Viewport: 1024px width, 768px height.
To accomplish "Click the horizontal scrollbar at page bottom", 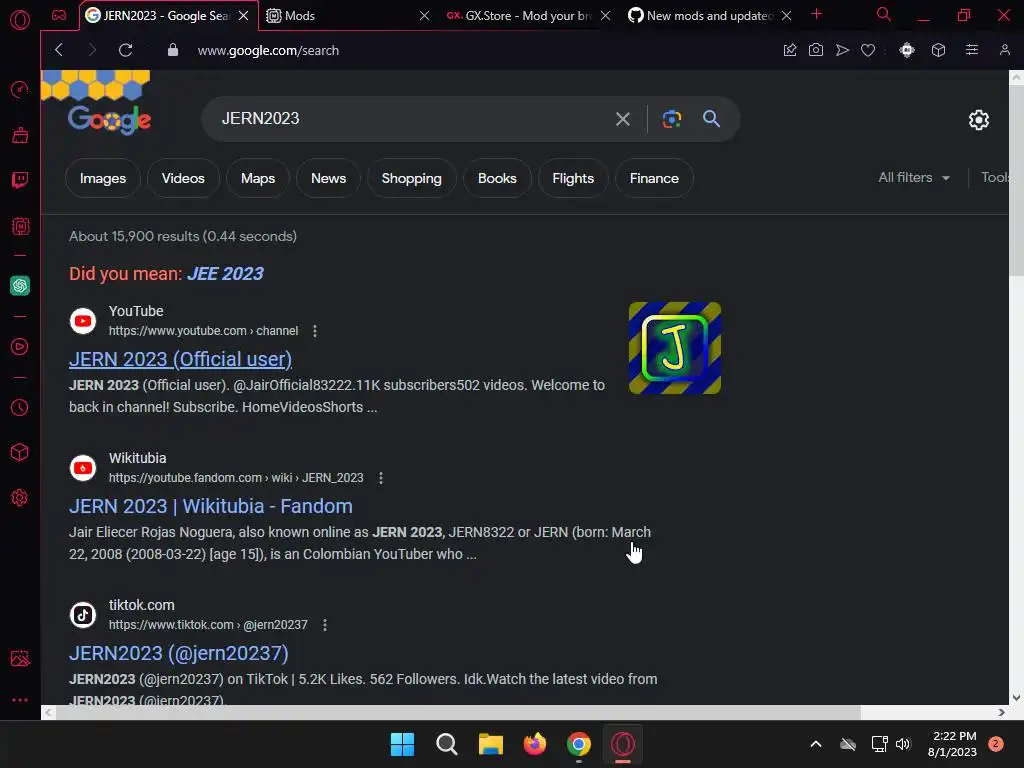I will 458,712.
